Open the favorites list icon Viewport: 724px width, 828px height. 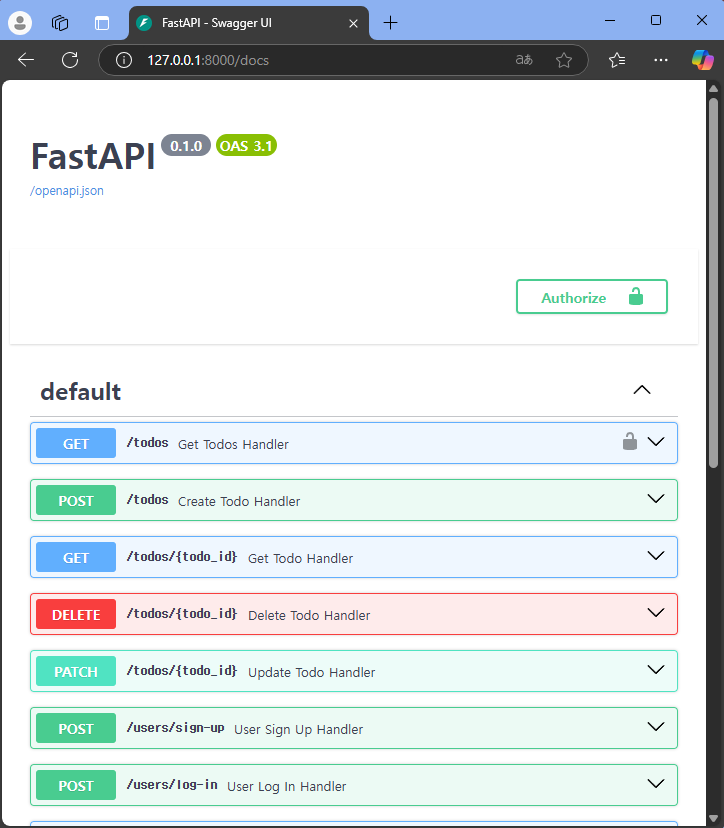click(x=617, y=60)
